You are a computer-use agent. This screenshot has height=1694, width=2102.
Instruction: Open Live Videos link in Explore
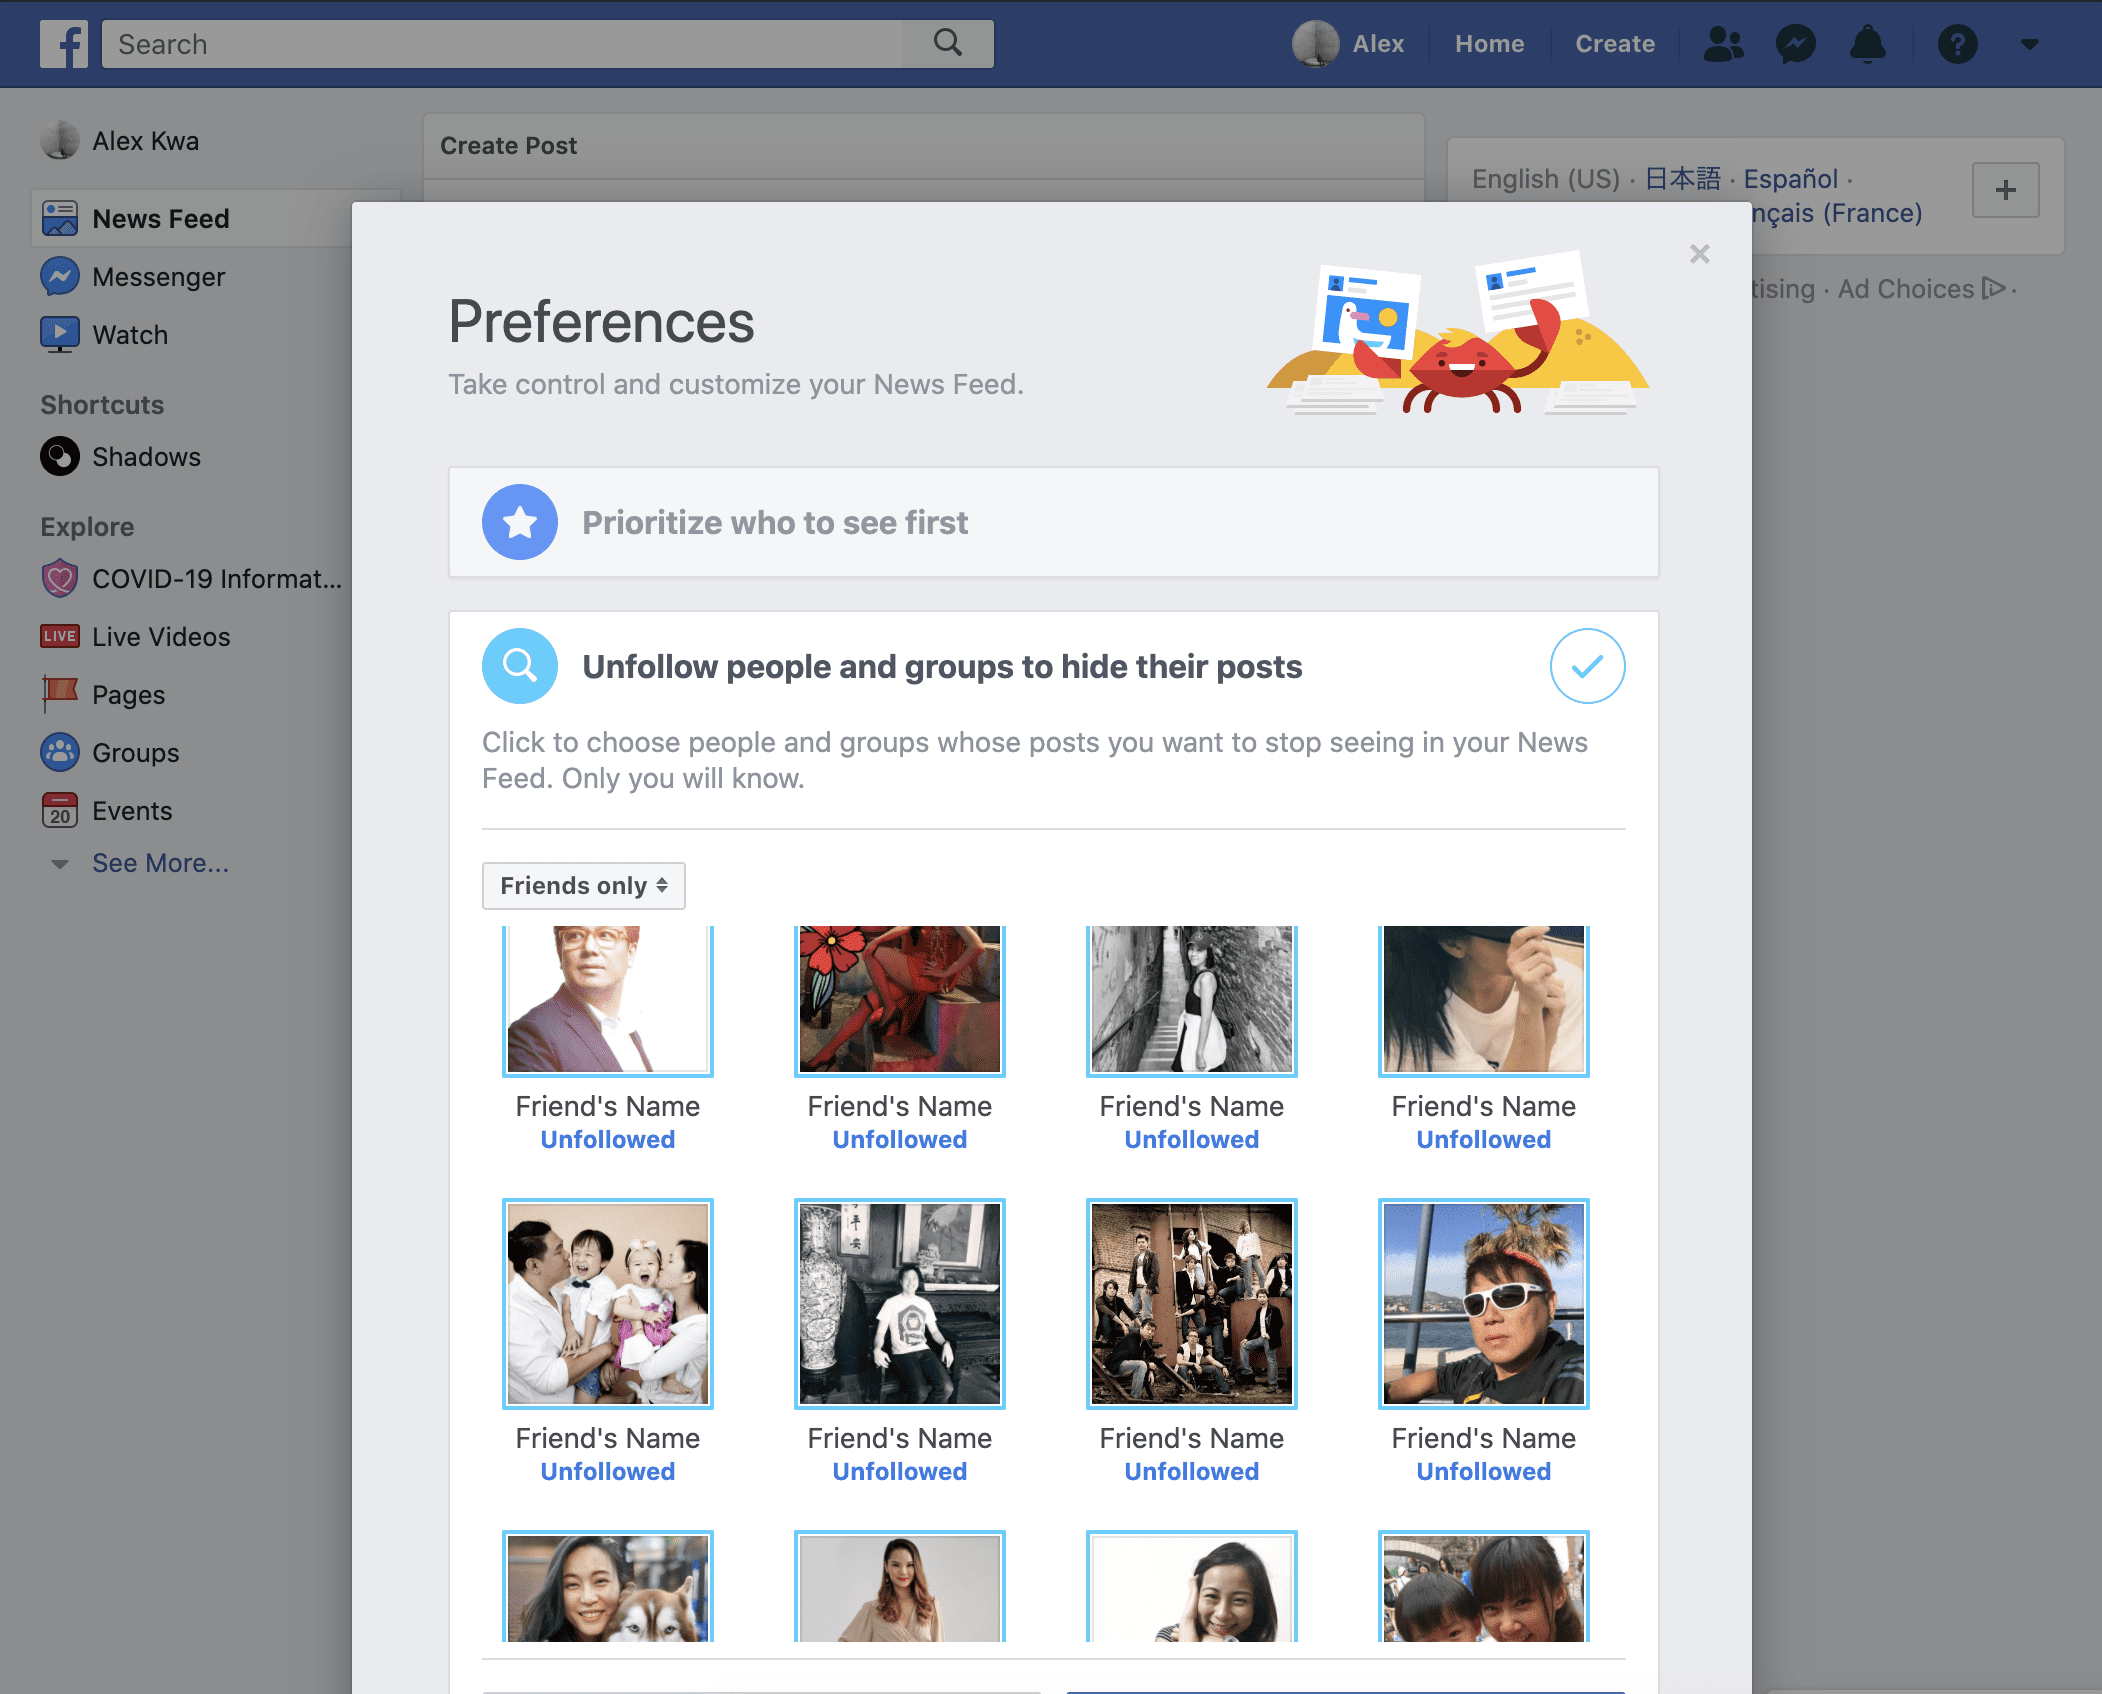[x=161, y=637]
